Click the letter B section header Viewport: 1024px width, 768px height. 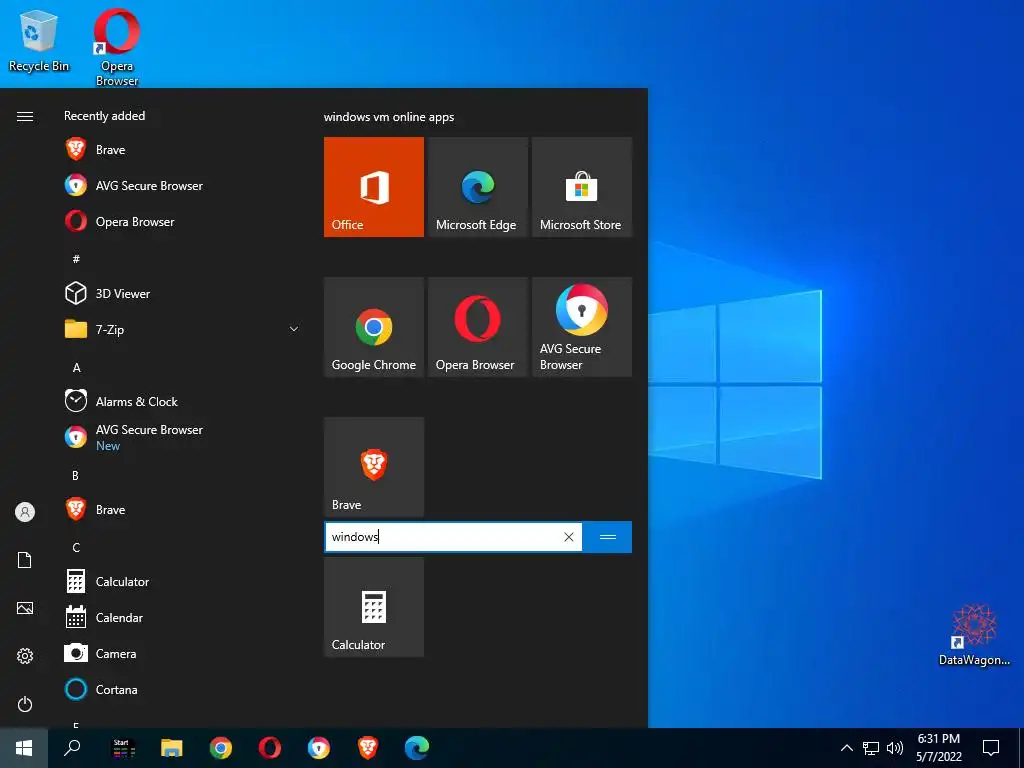pos(76,475)
